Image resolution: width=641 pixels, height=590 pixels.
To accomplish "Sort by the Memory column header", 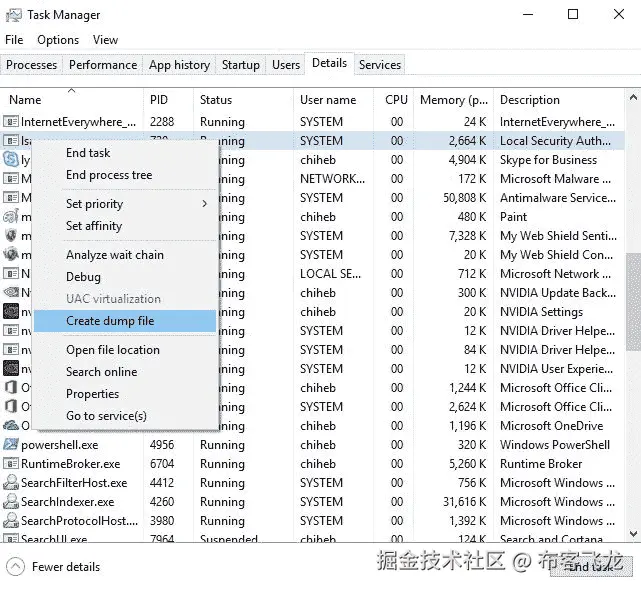I will coord(454,100).
